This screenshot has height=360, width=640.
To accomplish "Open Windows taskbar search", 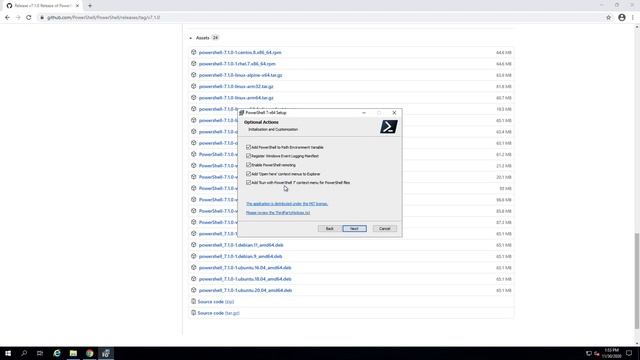I will (24, 353).
